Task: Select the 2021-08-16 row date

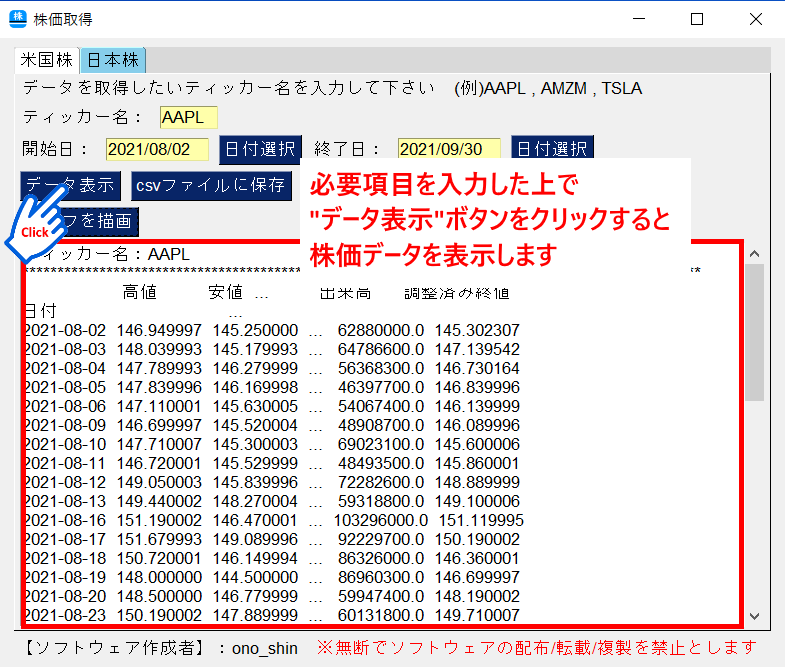Action: tap(66, 521)
